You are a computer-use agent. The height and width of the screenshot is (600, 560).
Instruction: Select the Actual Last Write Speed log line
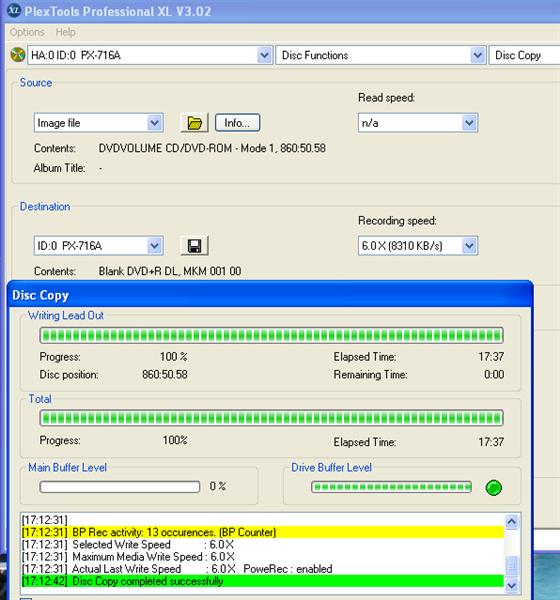pos(263,569)
